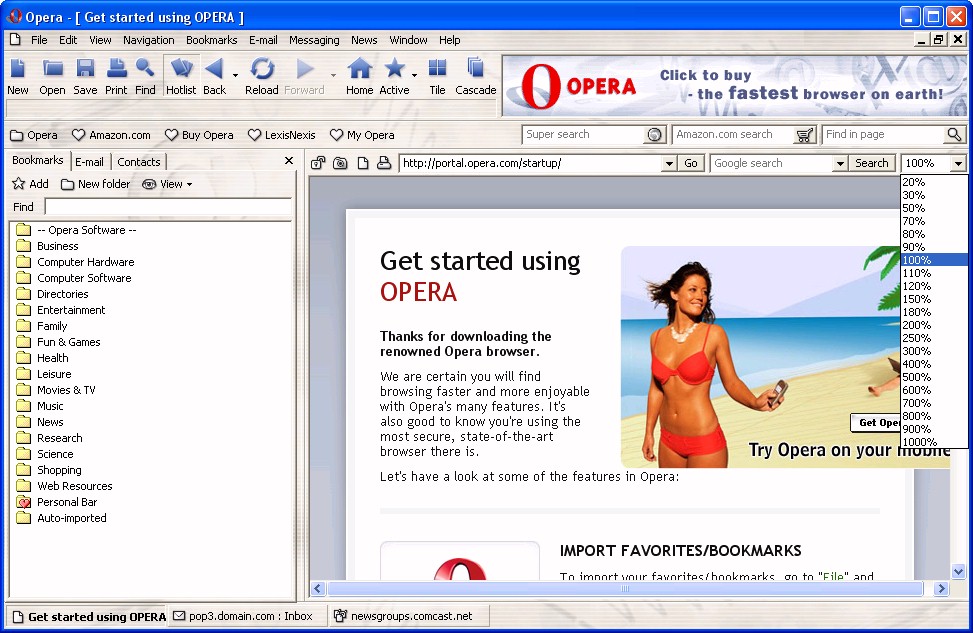Open the address bar dropdown arrow
This screenshot has height=633, width=973.
(x=669, y=164)
